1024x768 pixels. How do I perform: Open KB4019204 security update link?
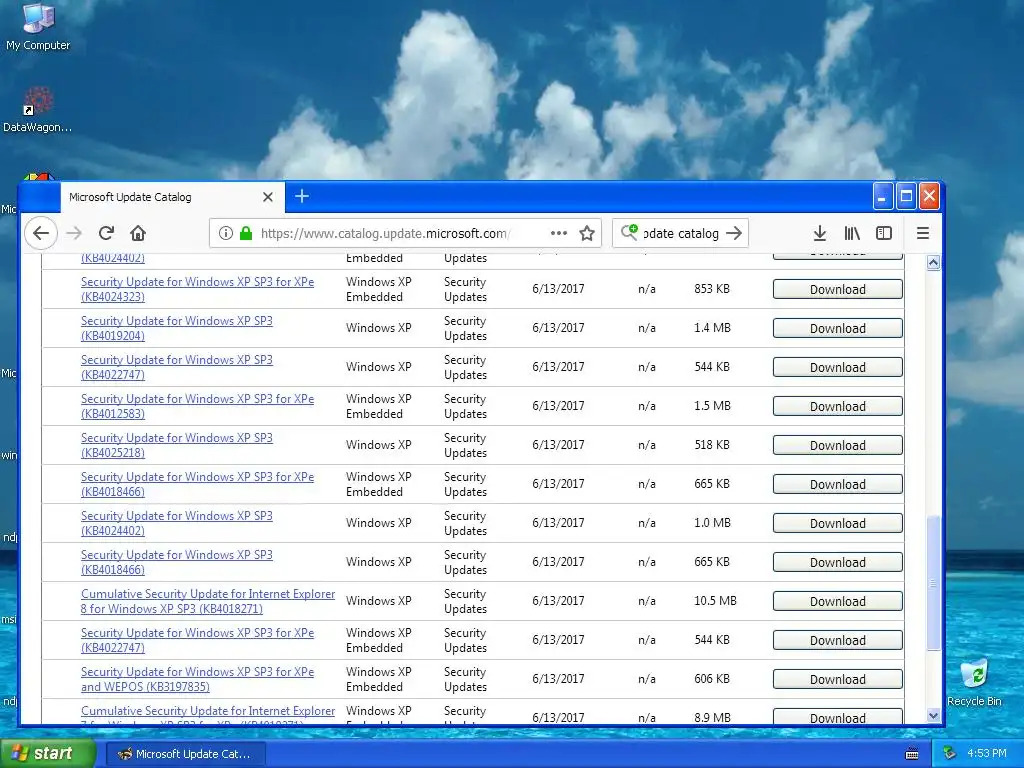pos(176,328)
